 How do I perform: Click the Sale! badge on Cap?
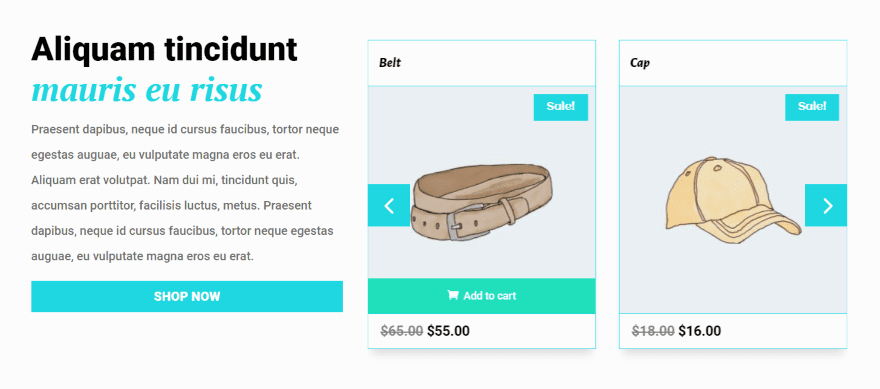coord(812,107)
